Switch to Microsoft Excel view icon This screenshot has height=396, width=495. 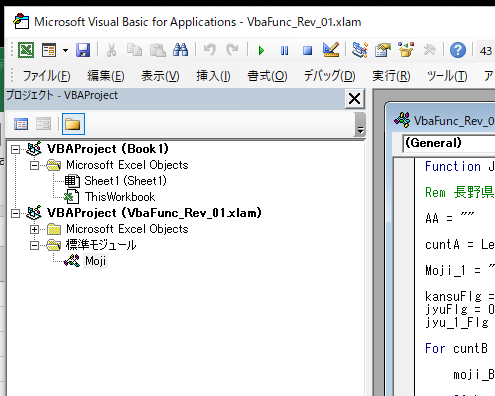click(26, 51)
